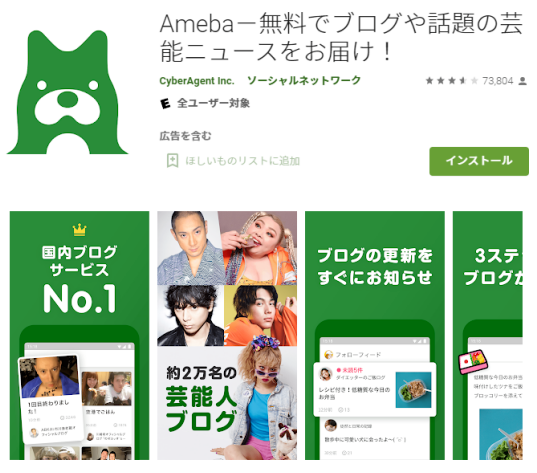Click the app title starting with Ameba
Image resolution: width=537 pixels, height=473 pixels.
pyautogui.click(x=341, y=37)
